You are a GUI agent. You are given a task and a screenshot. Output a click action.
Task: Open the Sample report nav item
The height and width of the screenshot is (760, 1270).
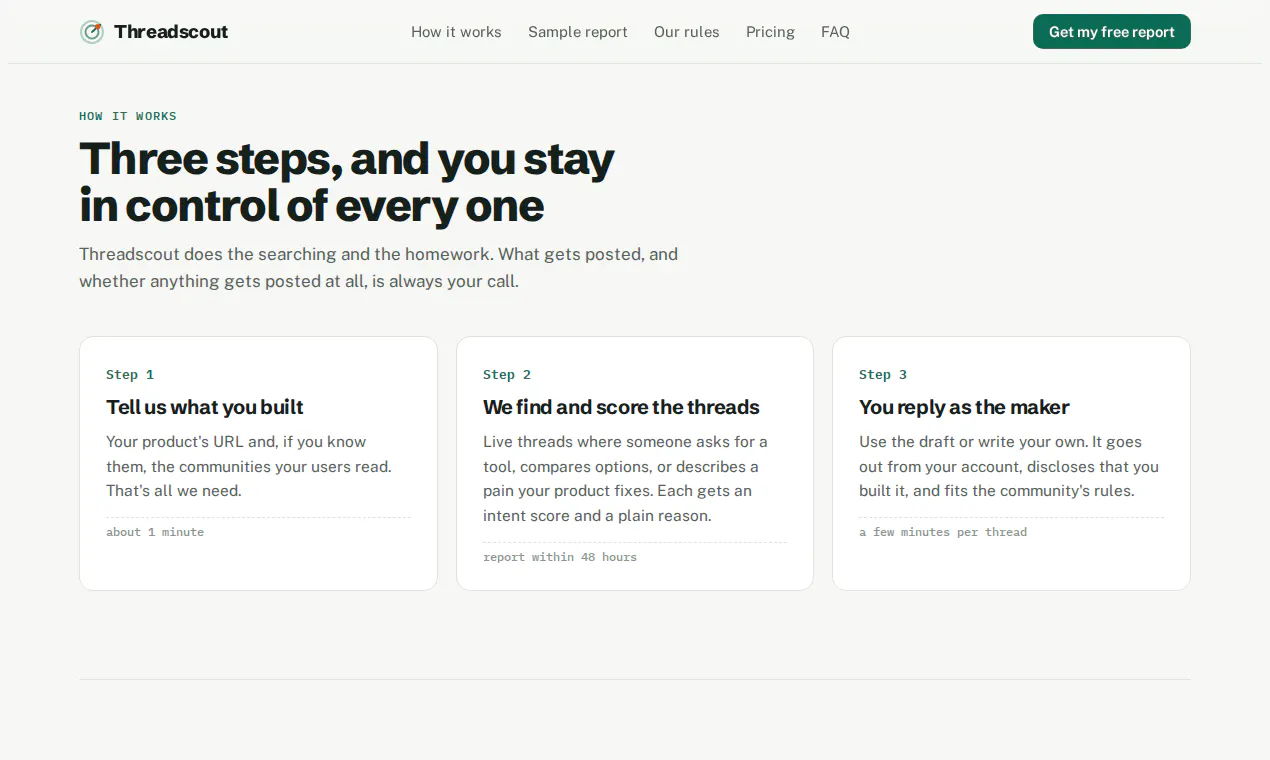tap(578, 32)
